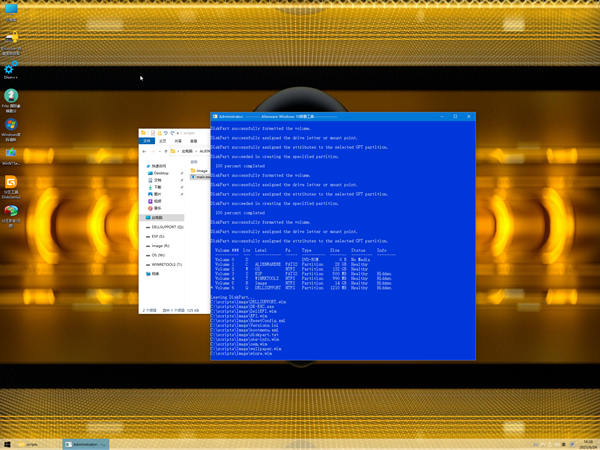Screen dimensions: 600x450
Task: Click the undo icon in Explorer's title bar
Action: coord(166,133)
